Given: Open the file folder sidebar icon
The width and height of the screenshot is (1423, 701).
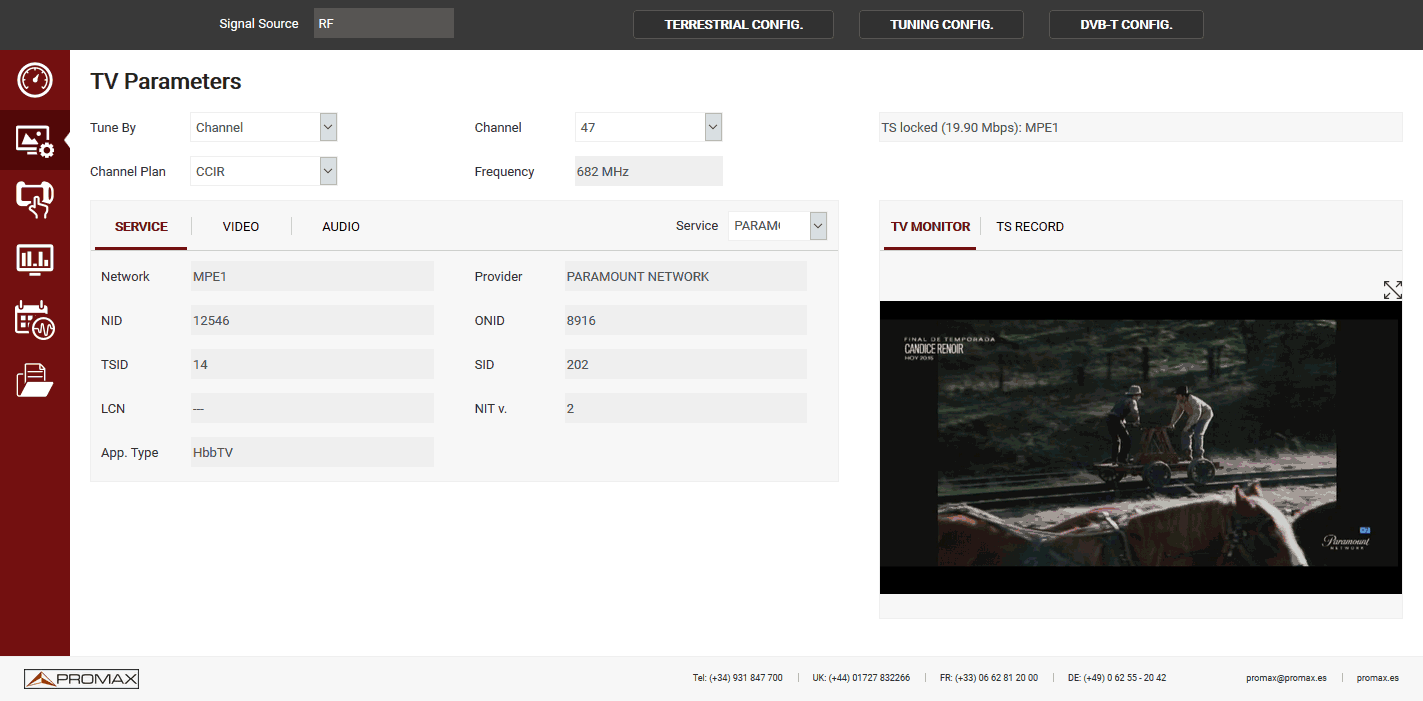Looking at the screenshot, I should click(x=35, y=380).
